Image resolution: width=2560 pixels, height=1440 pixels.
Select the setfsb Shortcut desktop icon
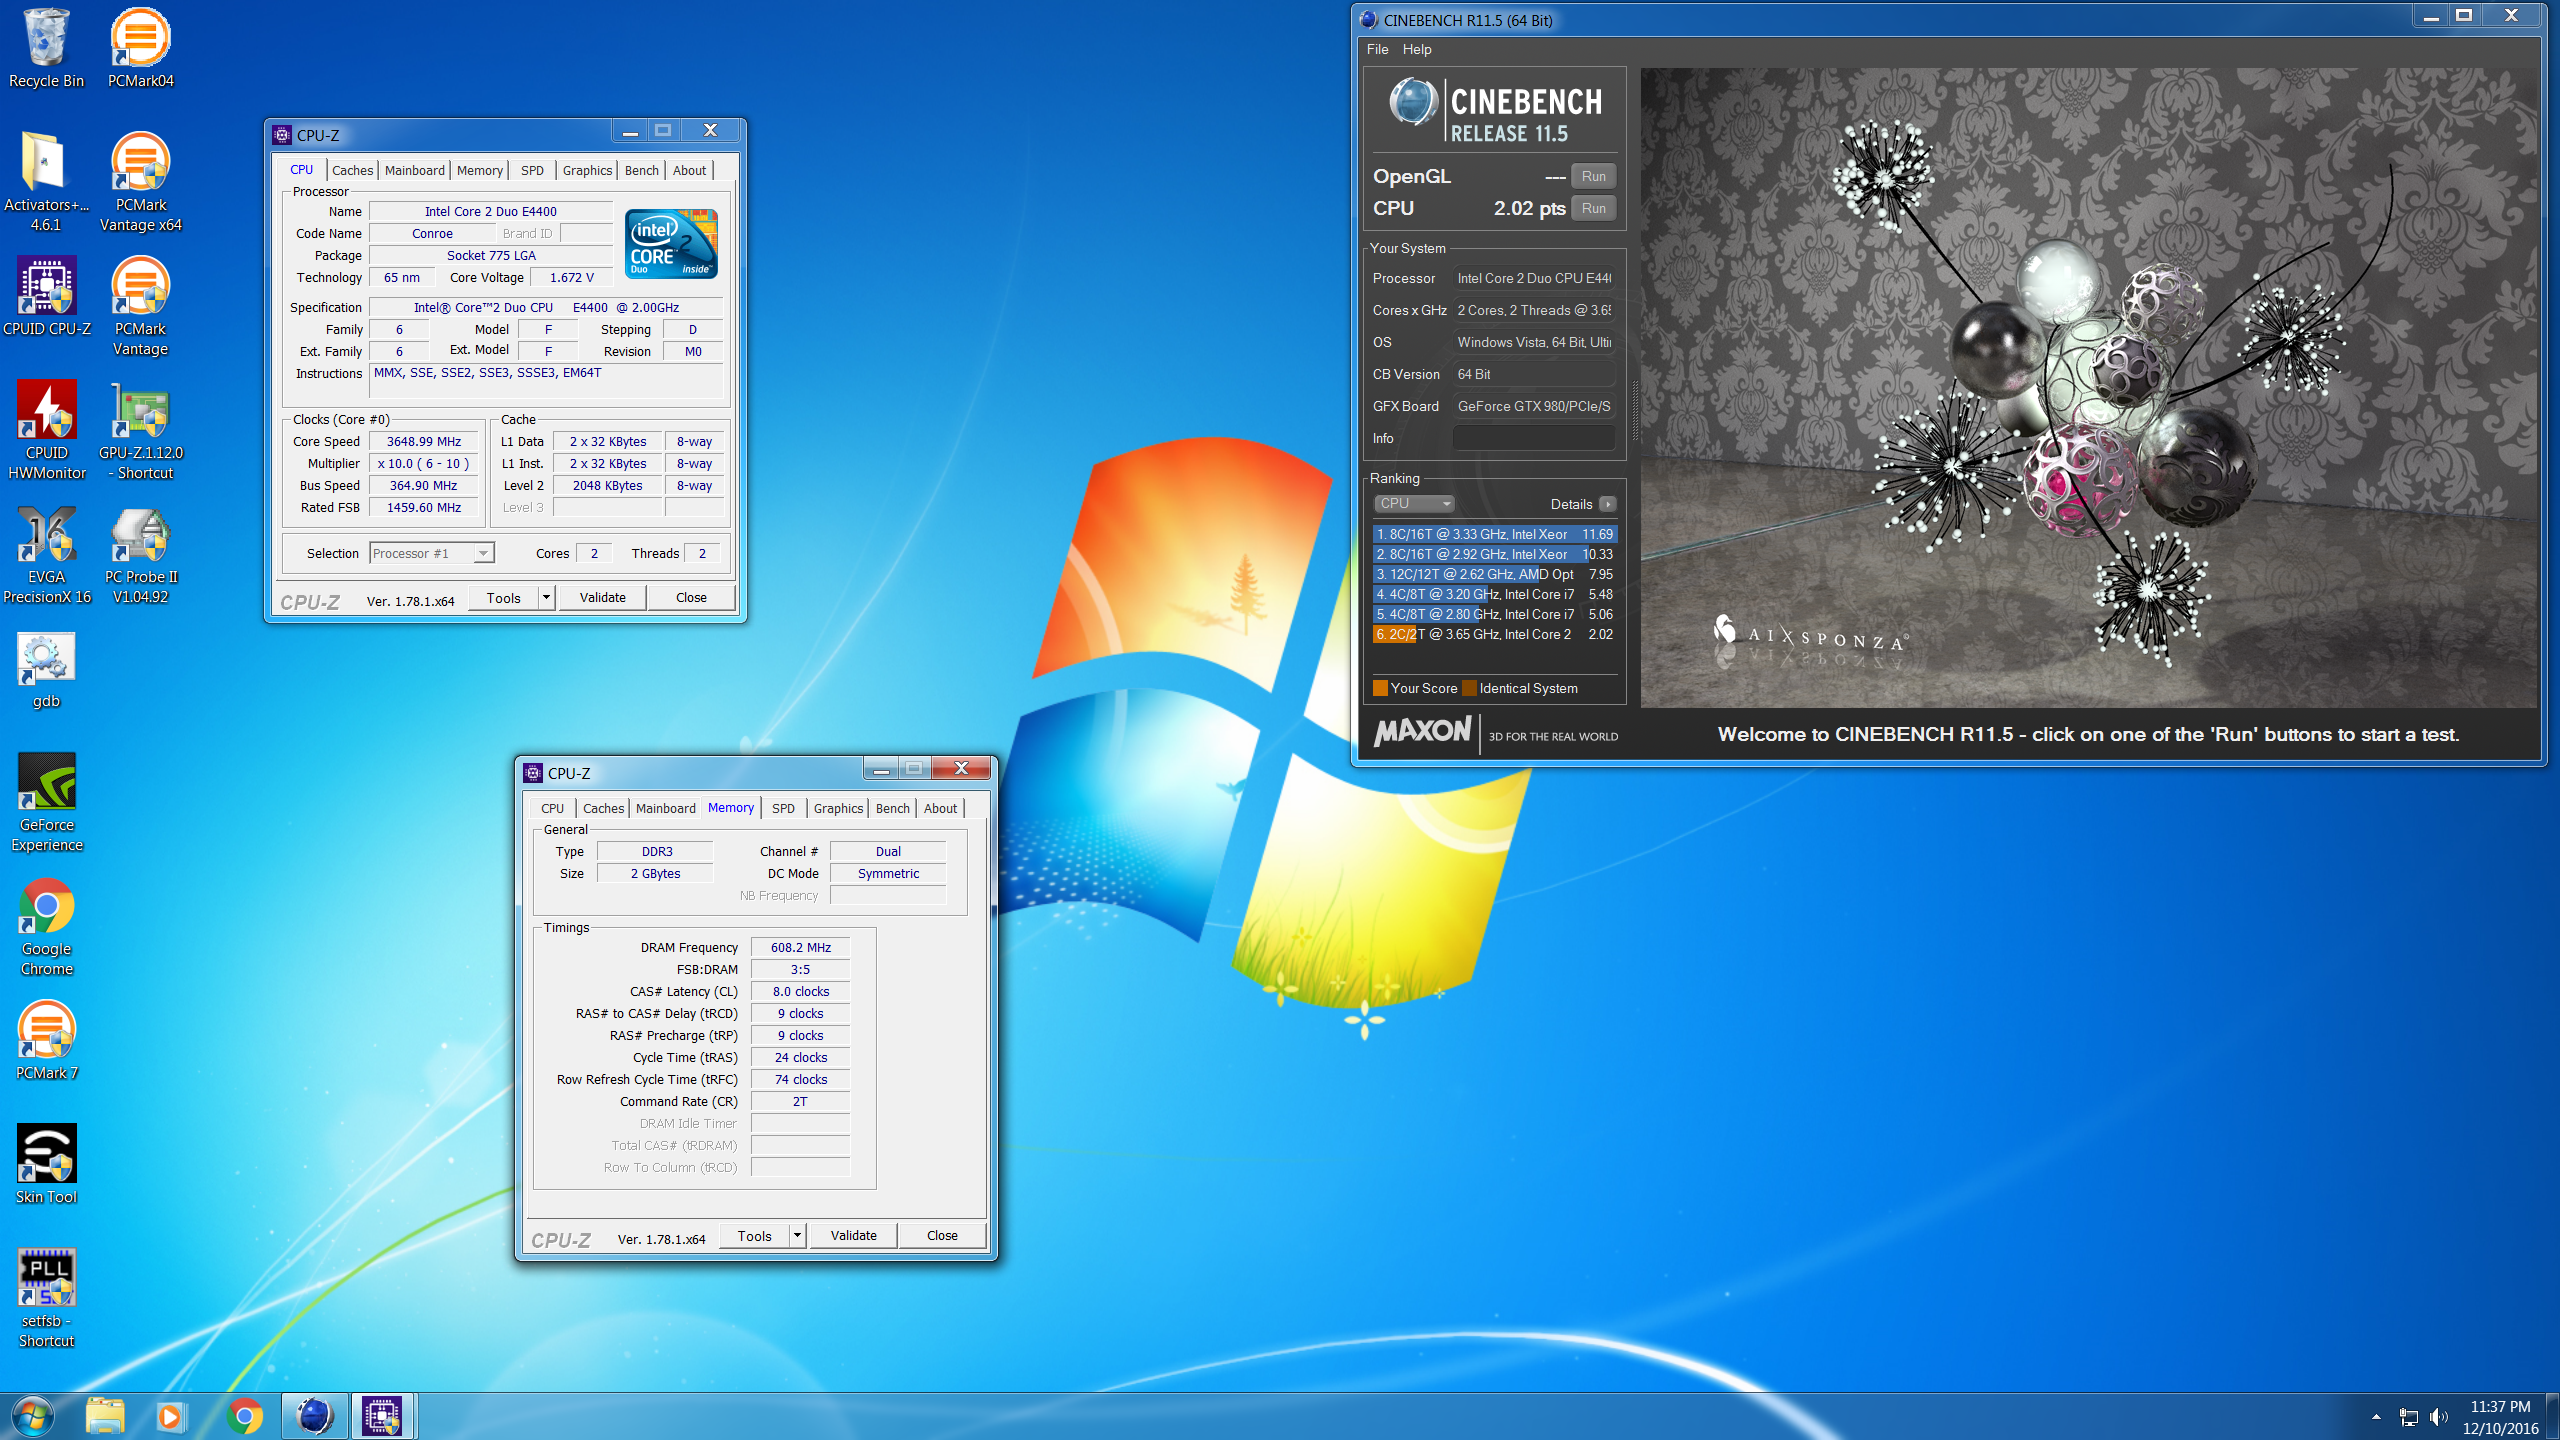[46, 1299]
